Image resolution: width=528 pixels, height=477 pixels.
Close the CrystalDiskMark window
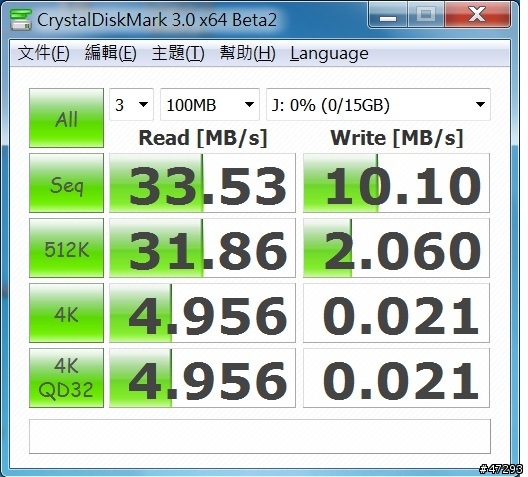(477, 15)
